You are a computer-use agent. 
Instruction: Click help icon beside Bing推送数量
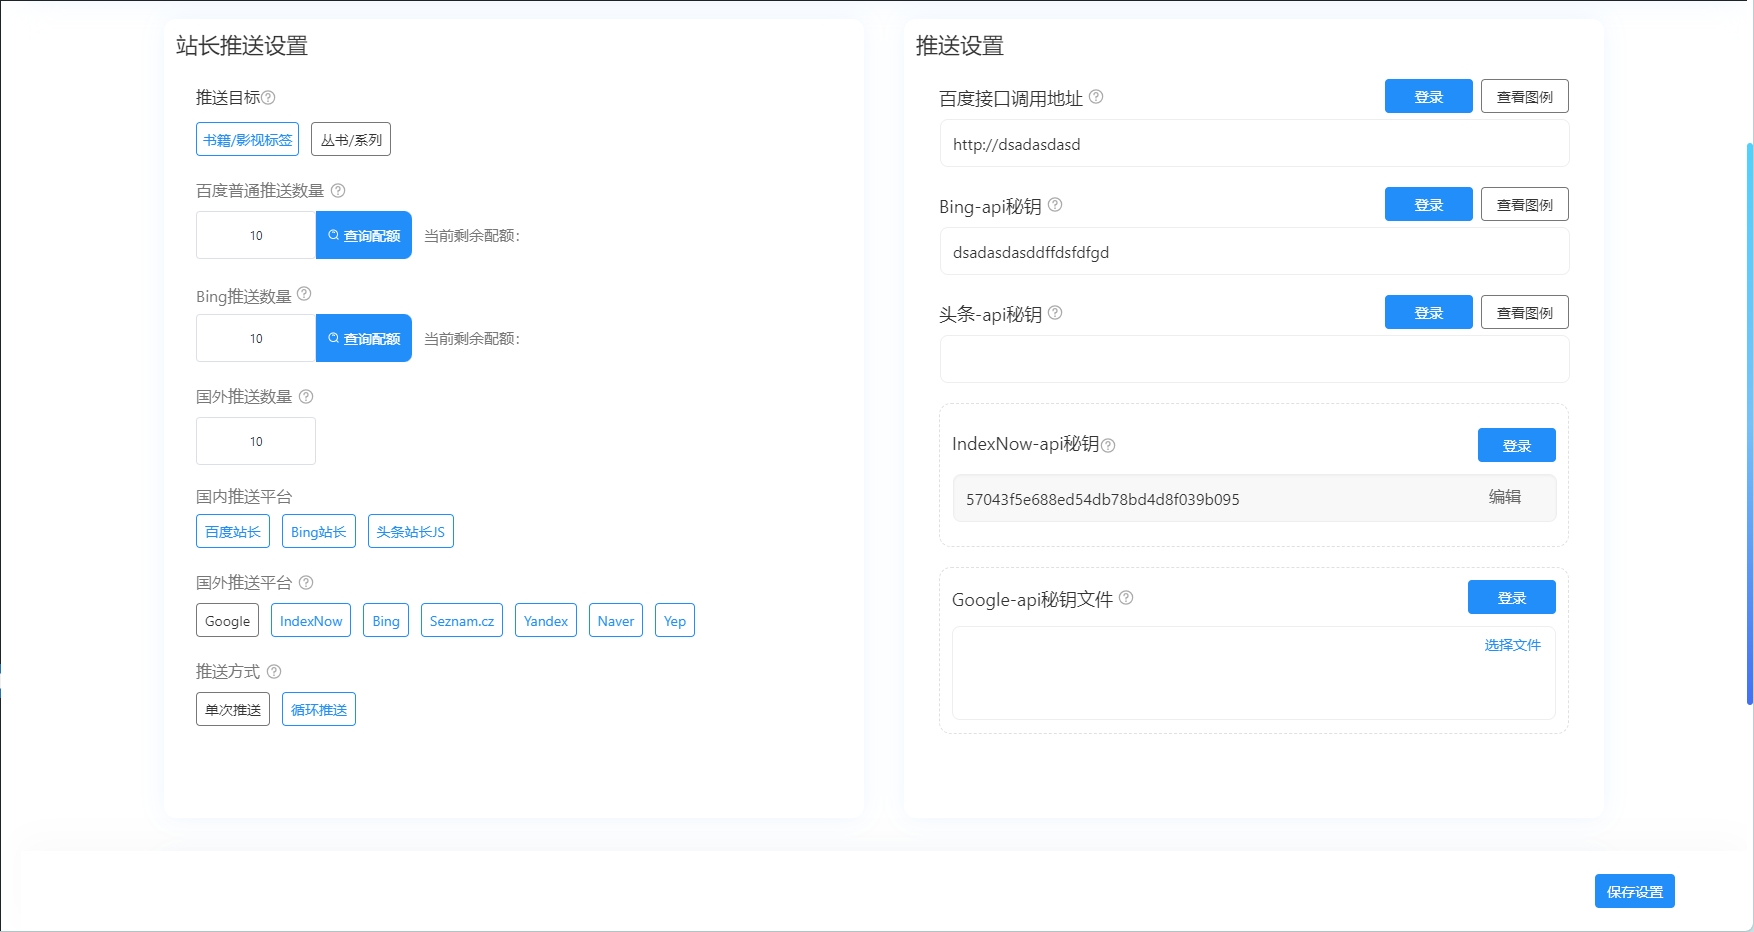(x=304, y=294)
